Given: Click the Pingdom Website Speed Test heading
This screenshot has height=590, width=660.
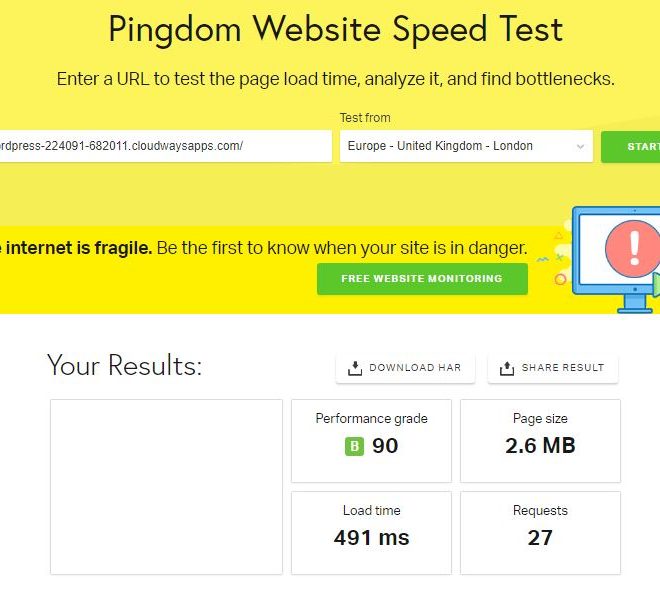Looking at the screenshot, I should (x=336, y=29).
